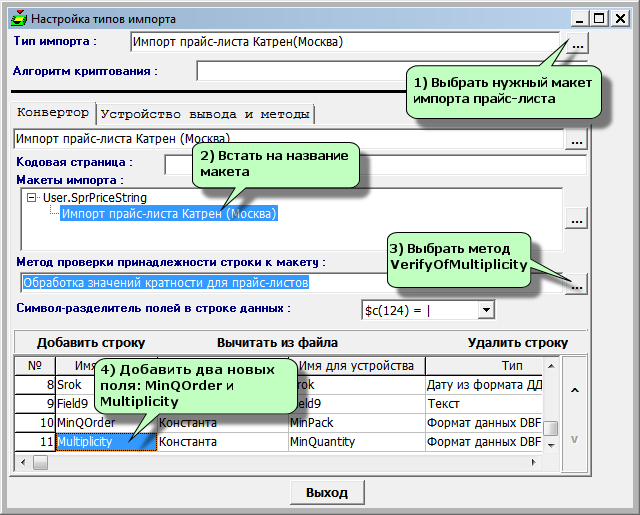The image size is (640, 515).
Task: Click Добавить строку button
Action: coord(91,343)
